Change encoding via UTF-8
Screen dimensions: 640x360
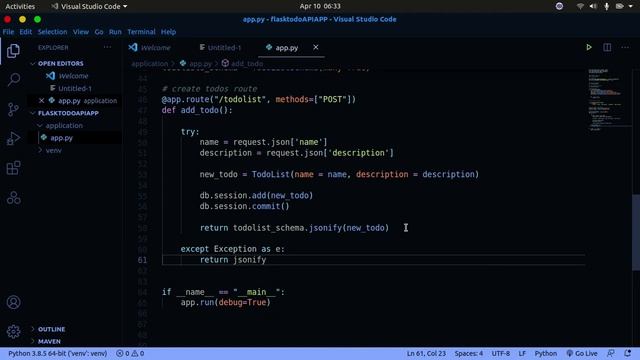click(501, 353)
